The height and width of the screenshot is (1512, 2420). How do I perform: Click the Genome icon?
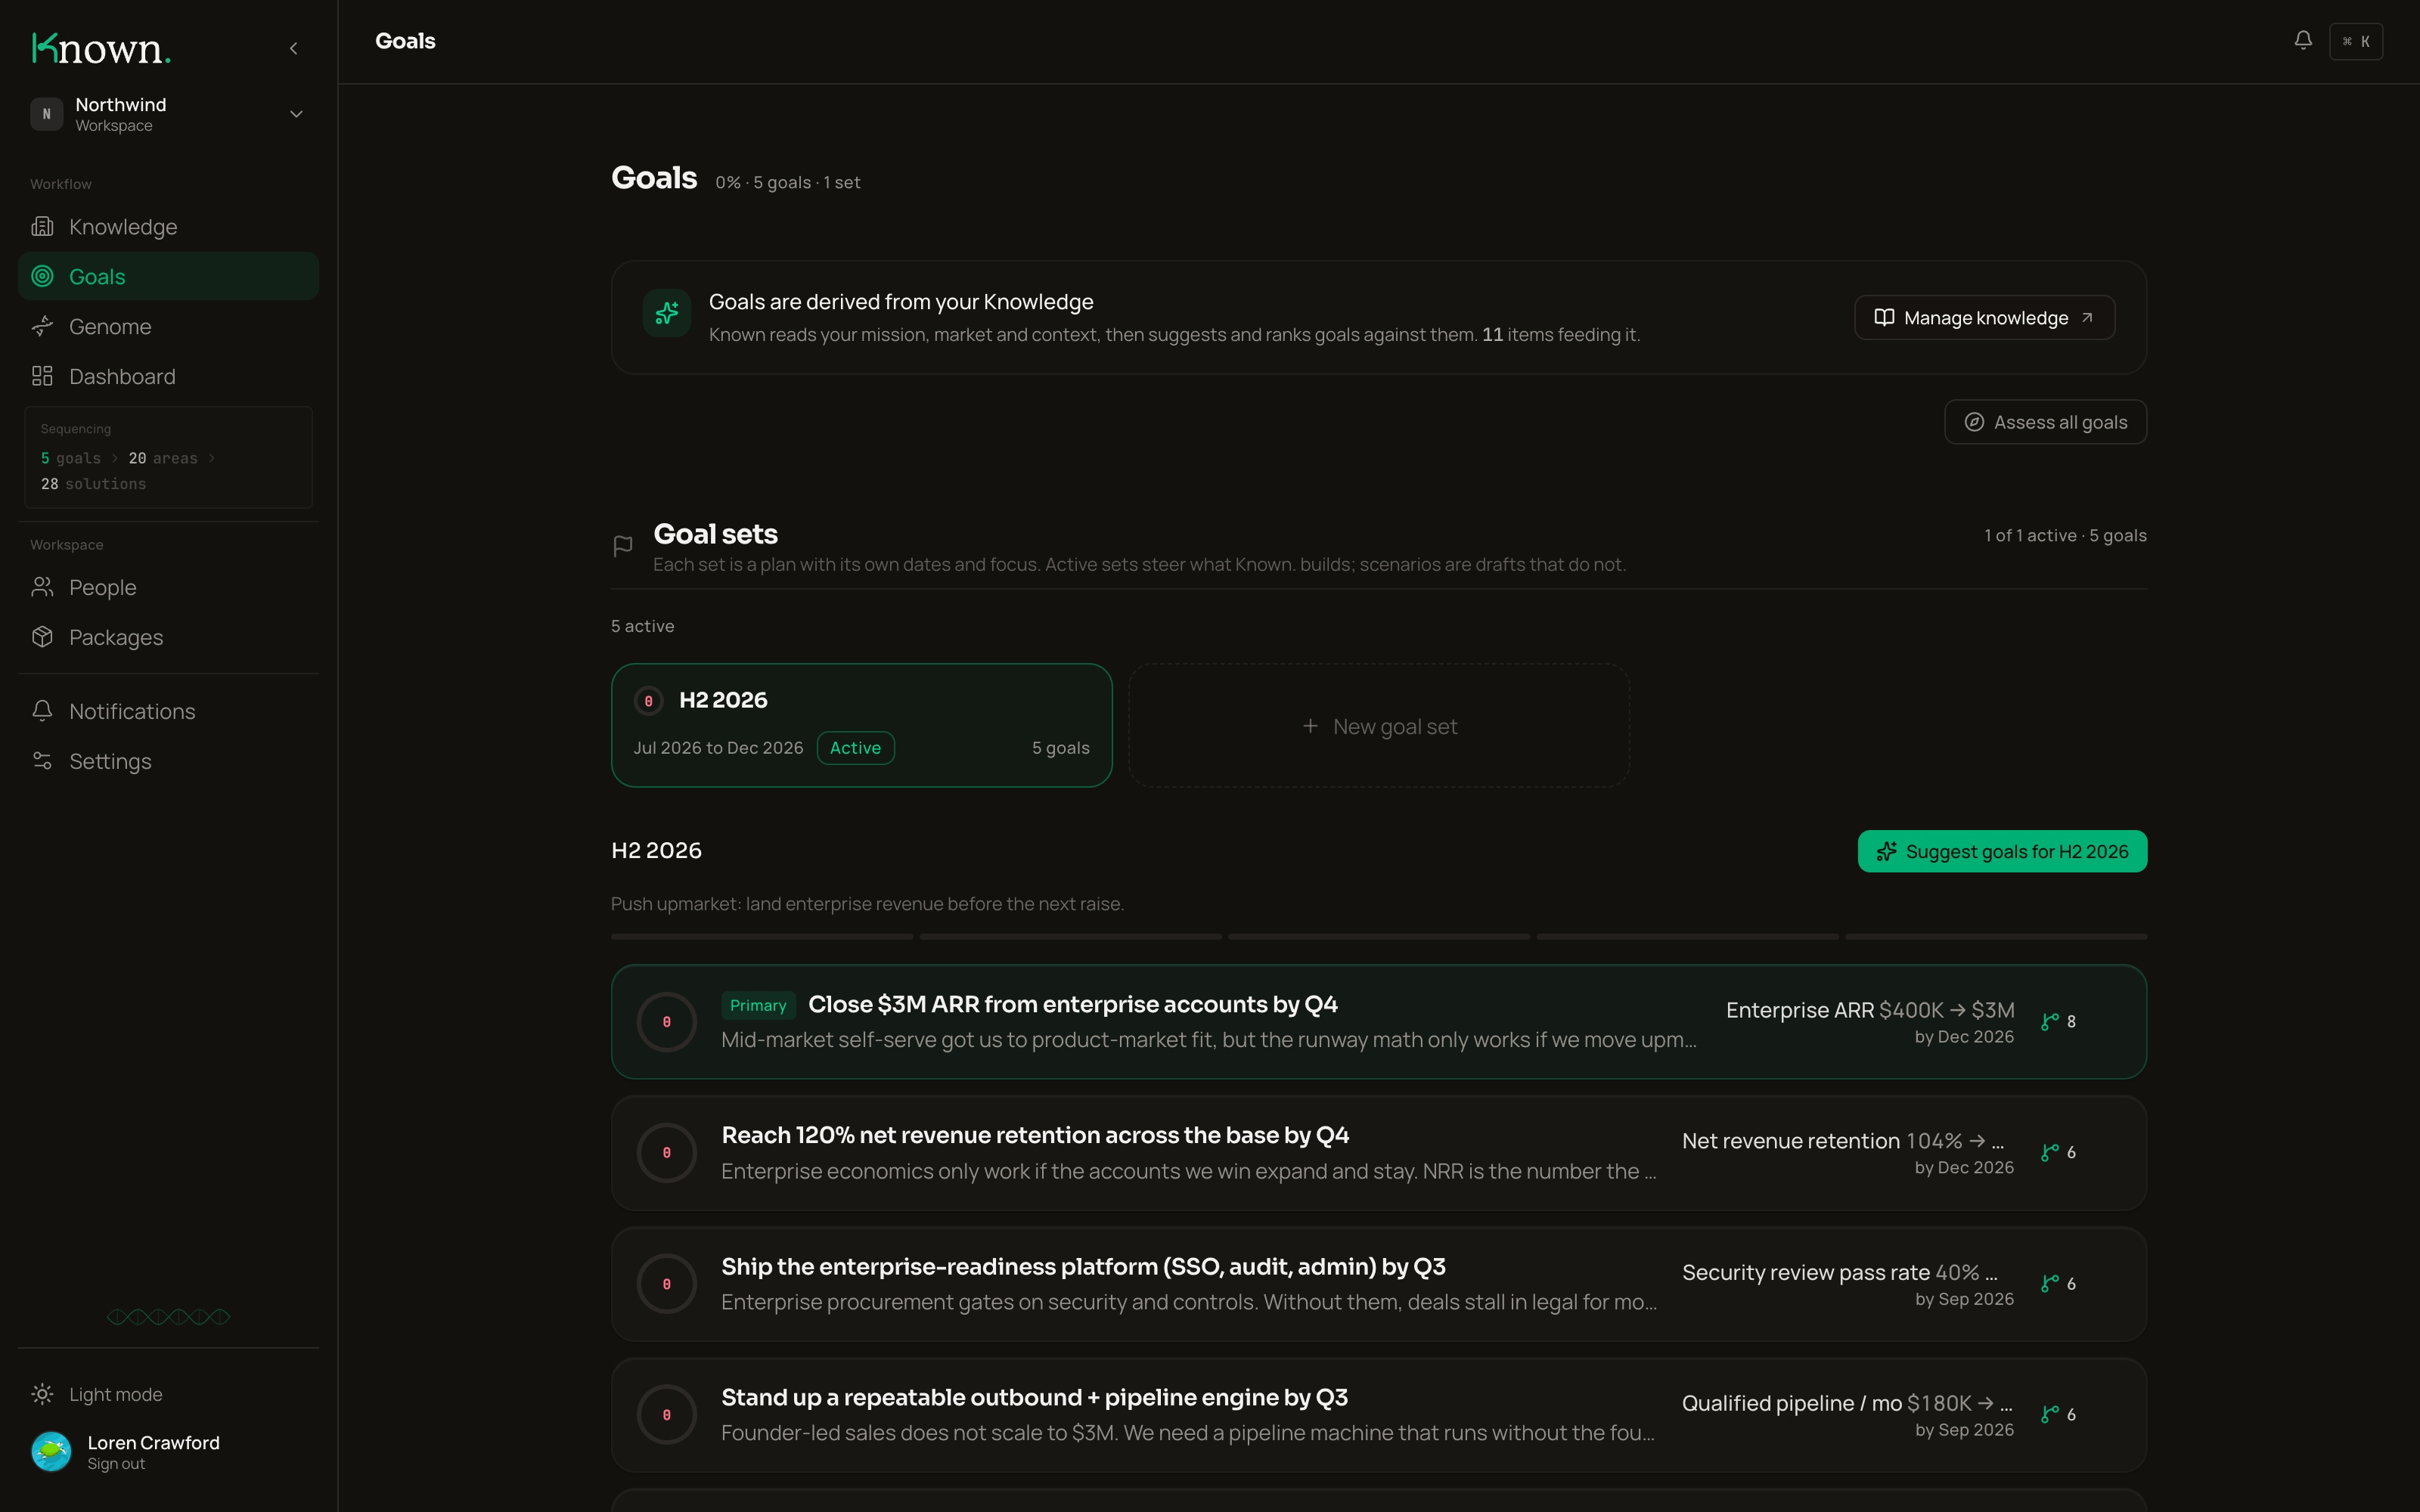42,326
